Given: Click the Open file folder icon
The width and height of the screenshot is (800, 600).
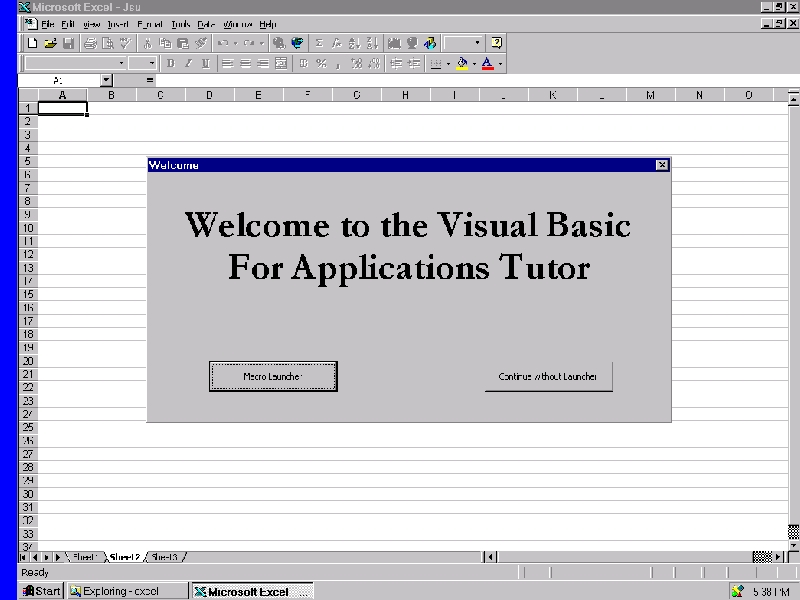Looking at the screenshot, I should point(50,43).
